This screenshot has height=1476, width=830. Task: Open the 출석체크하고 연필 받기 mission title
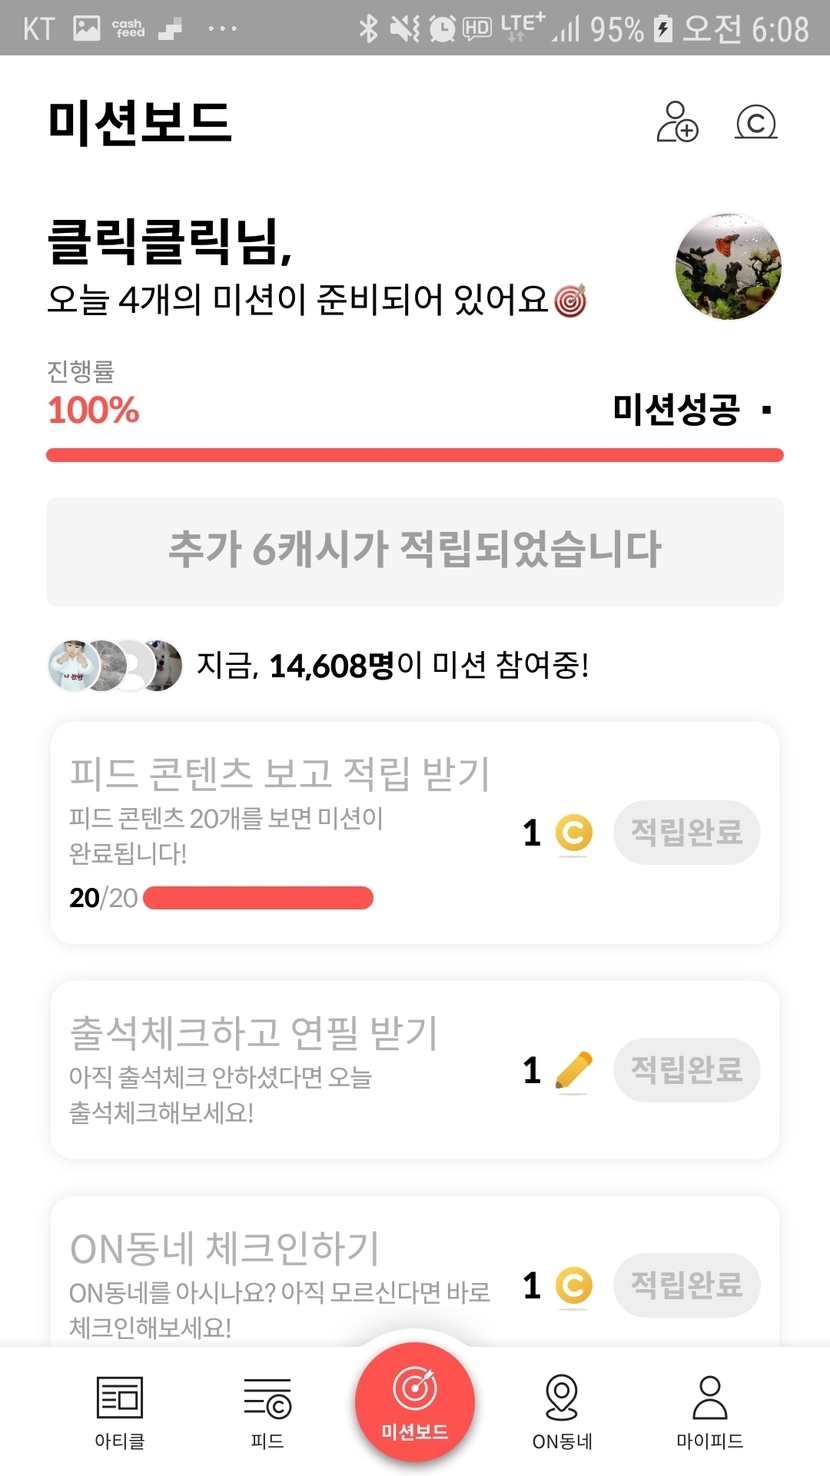point(253,1033)
